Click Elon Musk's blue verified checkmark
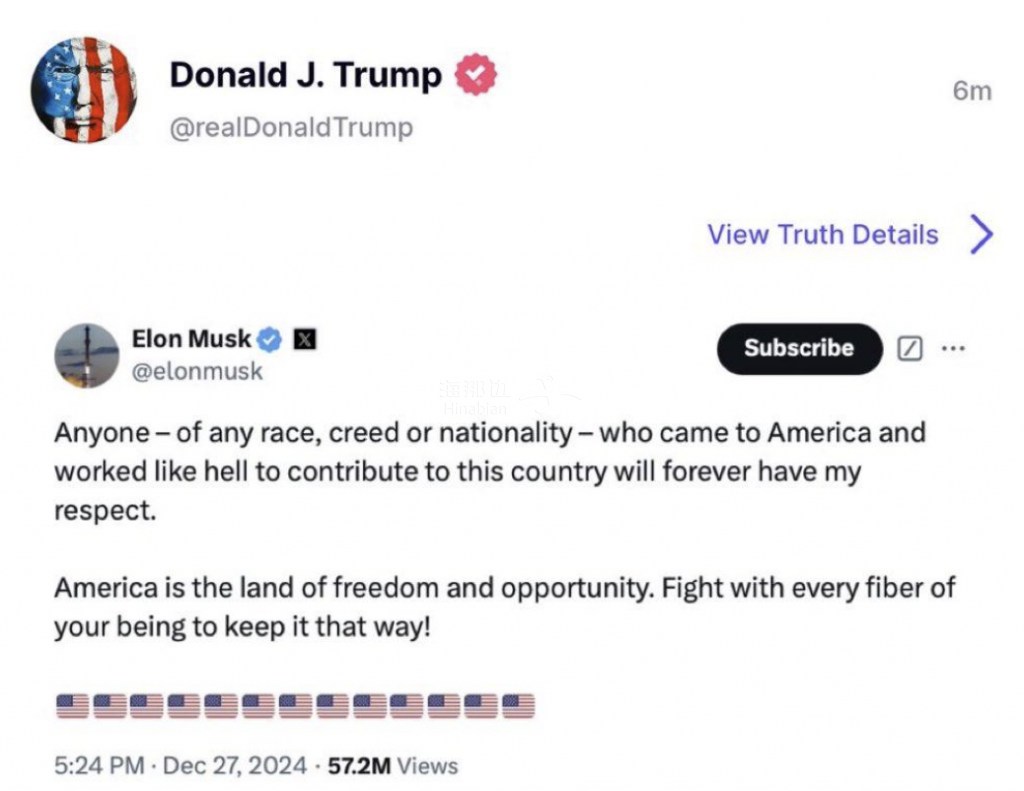The width and height of the screenshot is (1024, 791). coord(269,340)
